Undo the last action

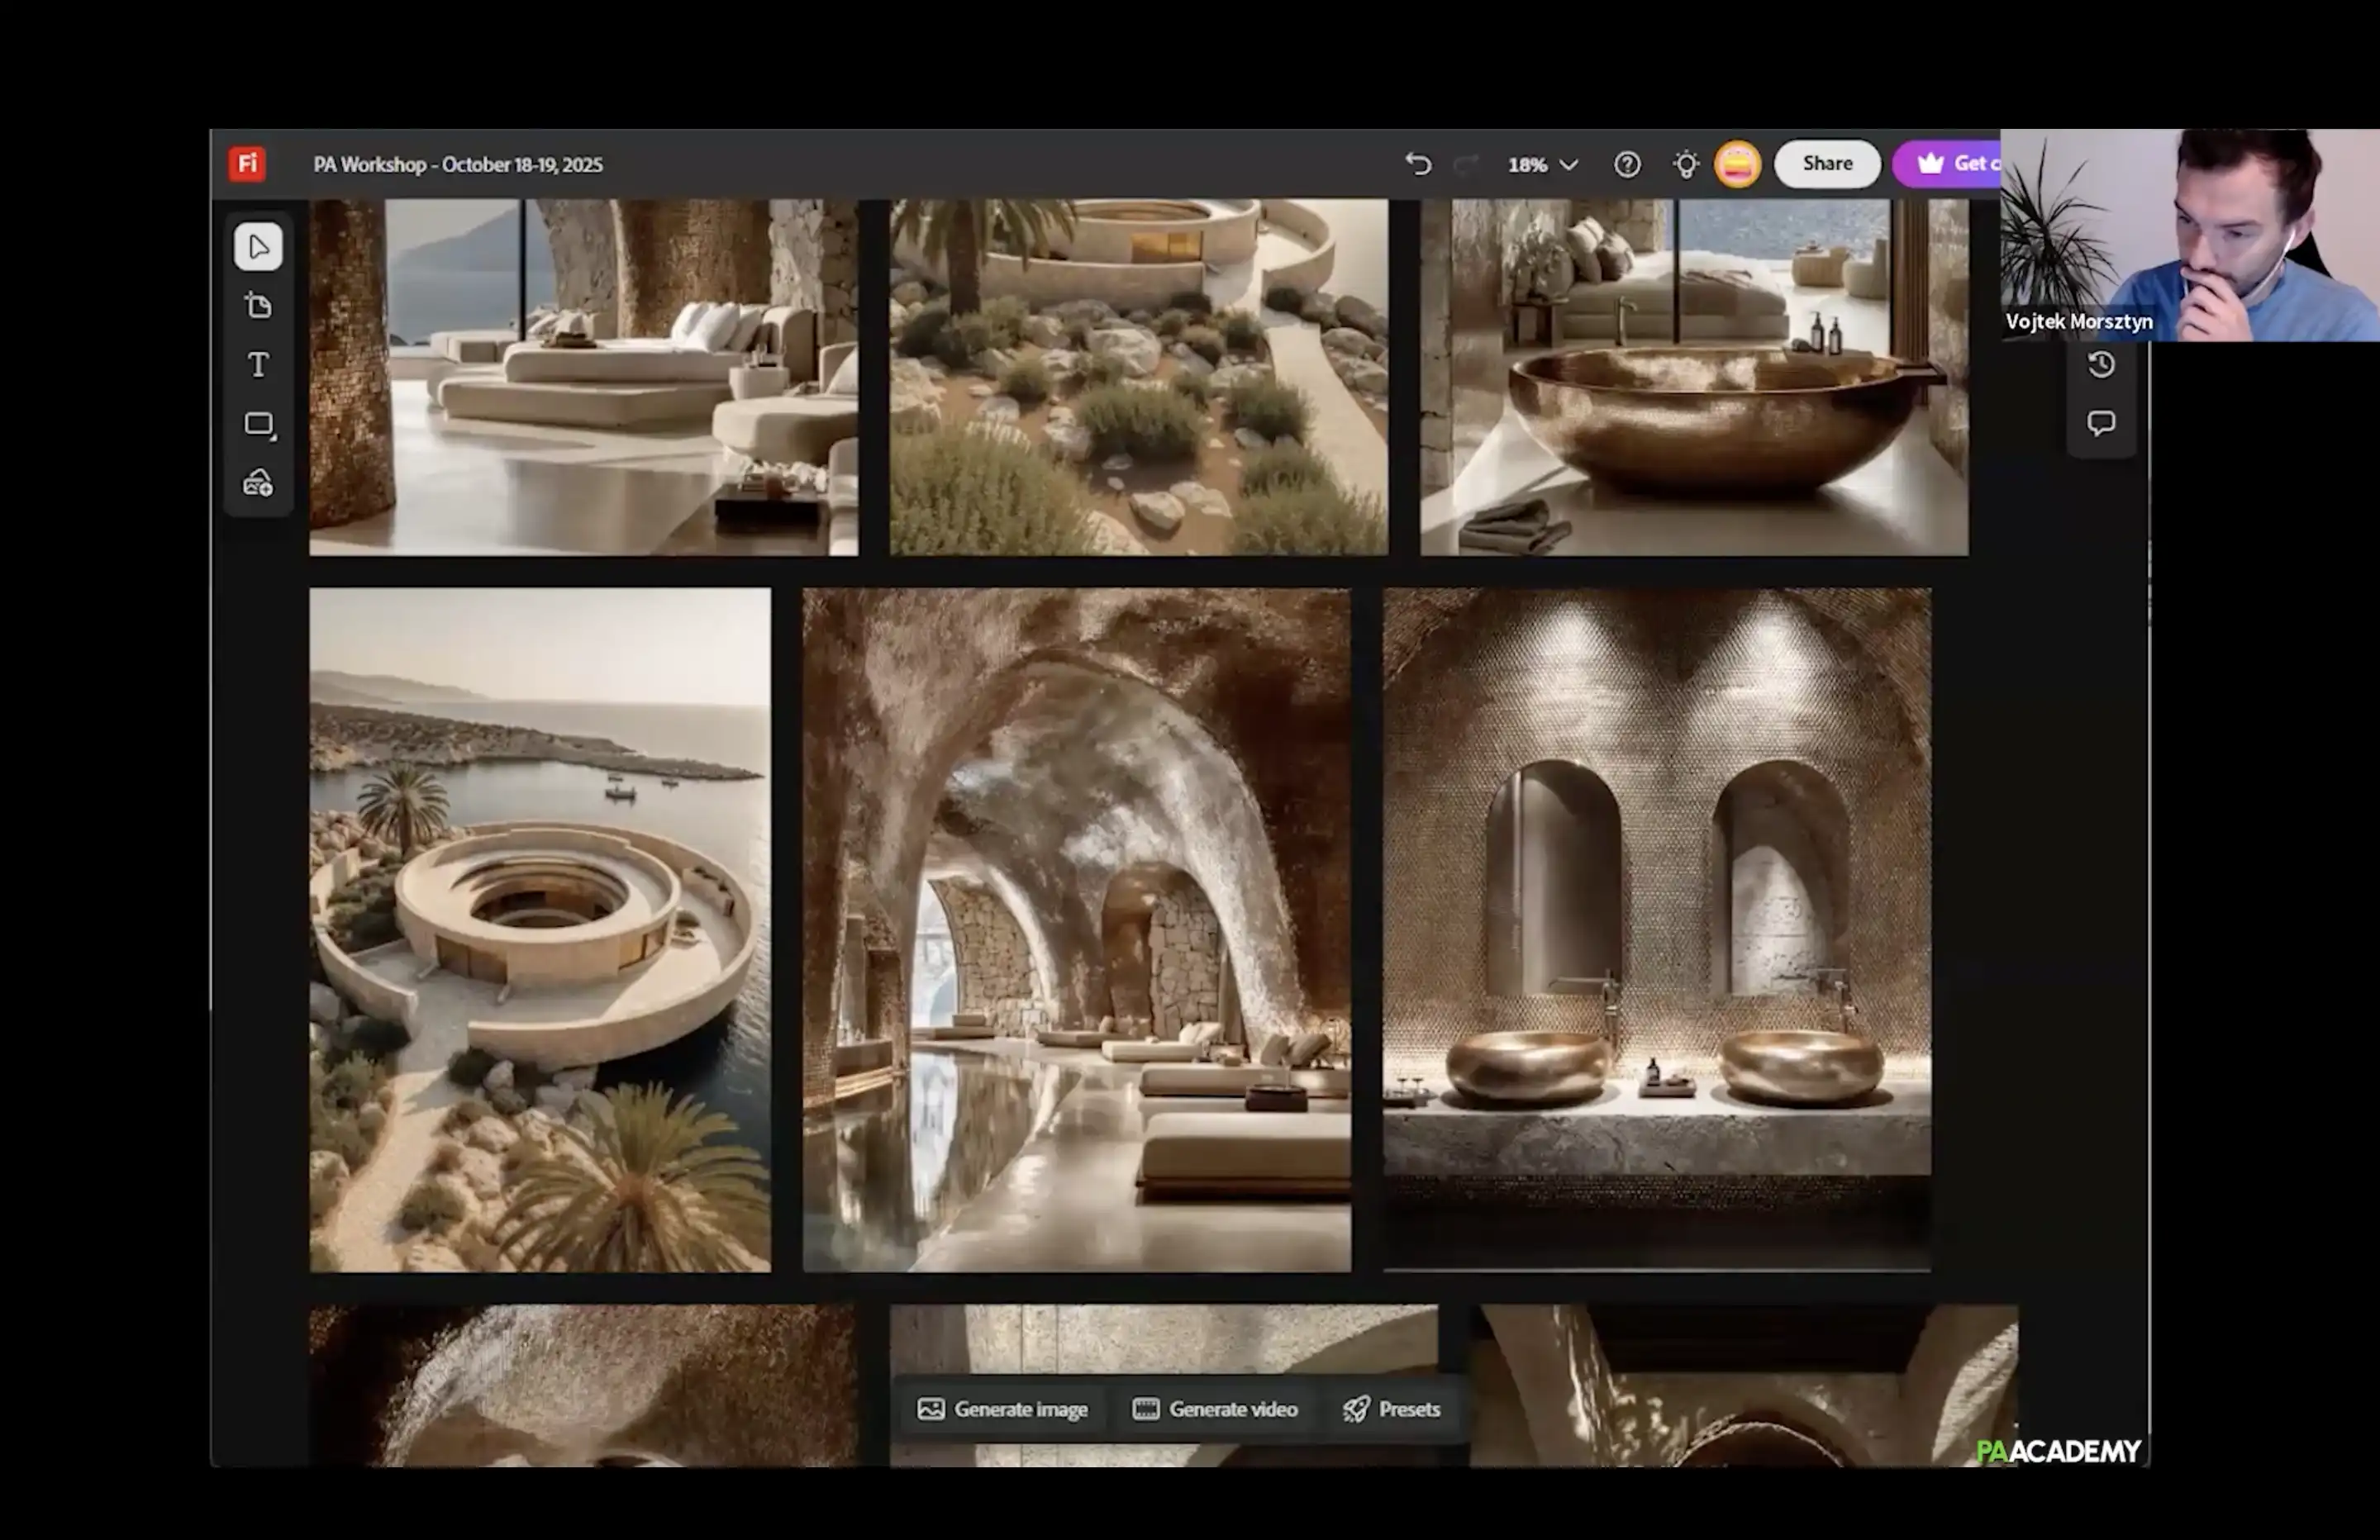pyautogui.click(x=1418, y=164)
